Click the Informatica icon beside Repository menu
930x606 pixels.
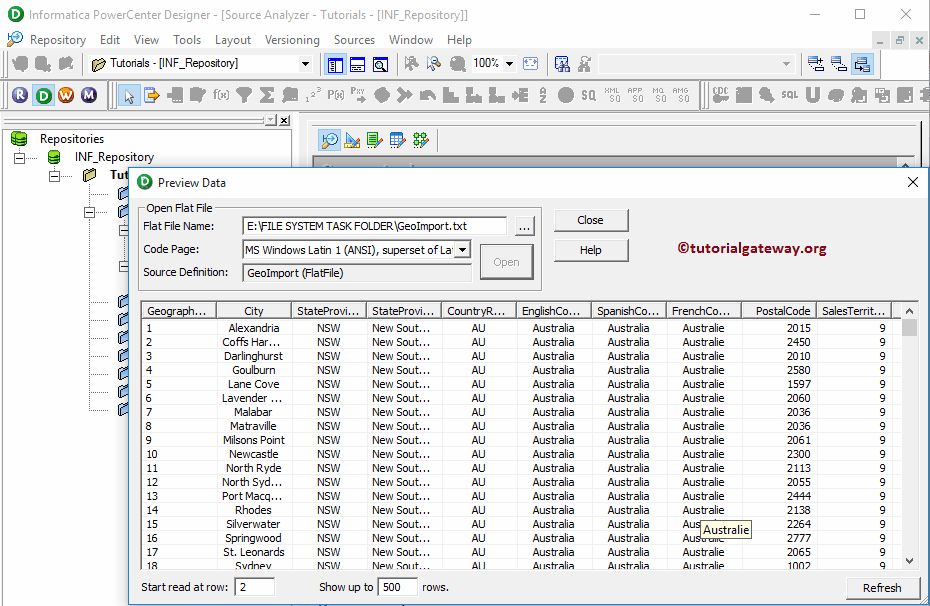click(x=15, y=40)
